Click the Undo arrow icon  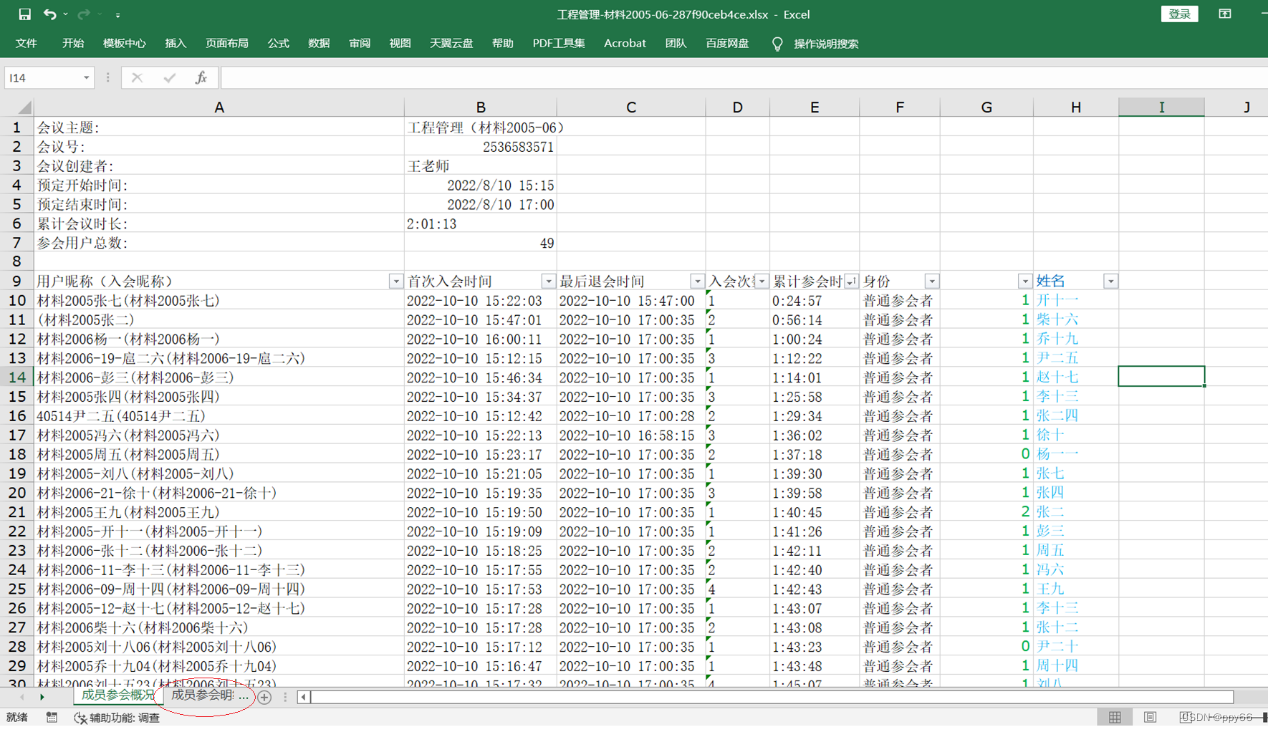[x=49, y=14]
